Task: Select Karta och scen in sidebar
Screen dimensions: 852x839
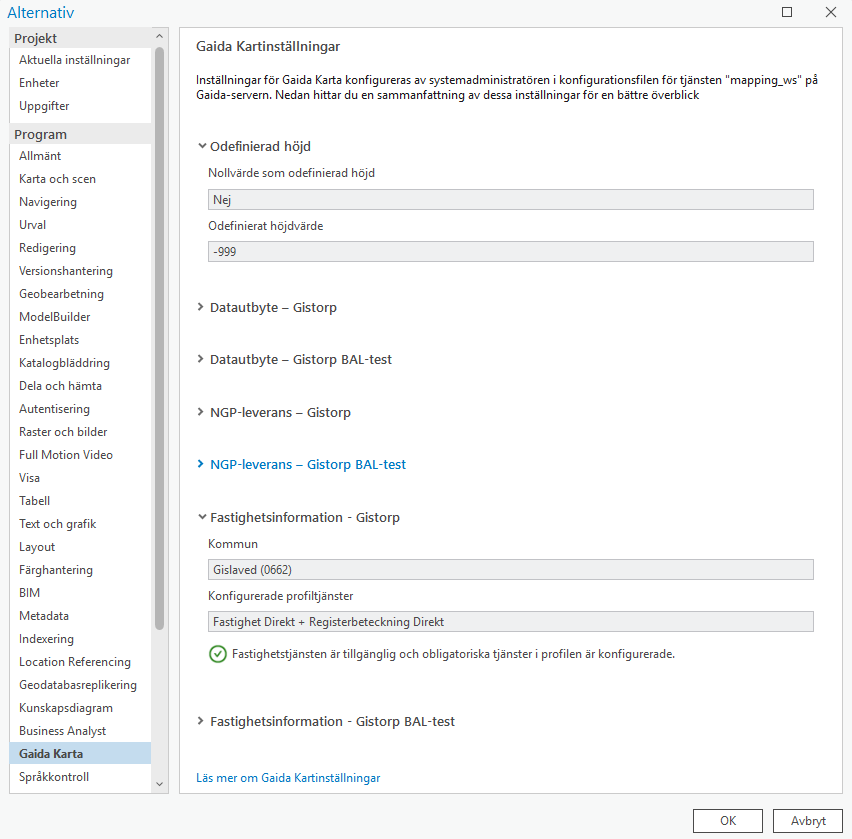Action: (57, 179)
